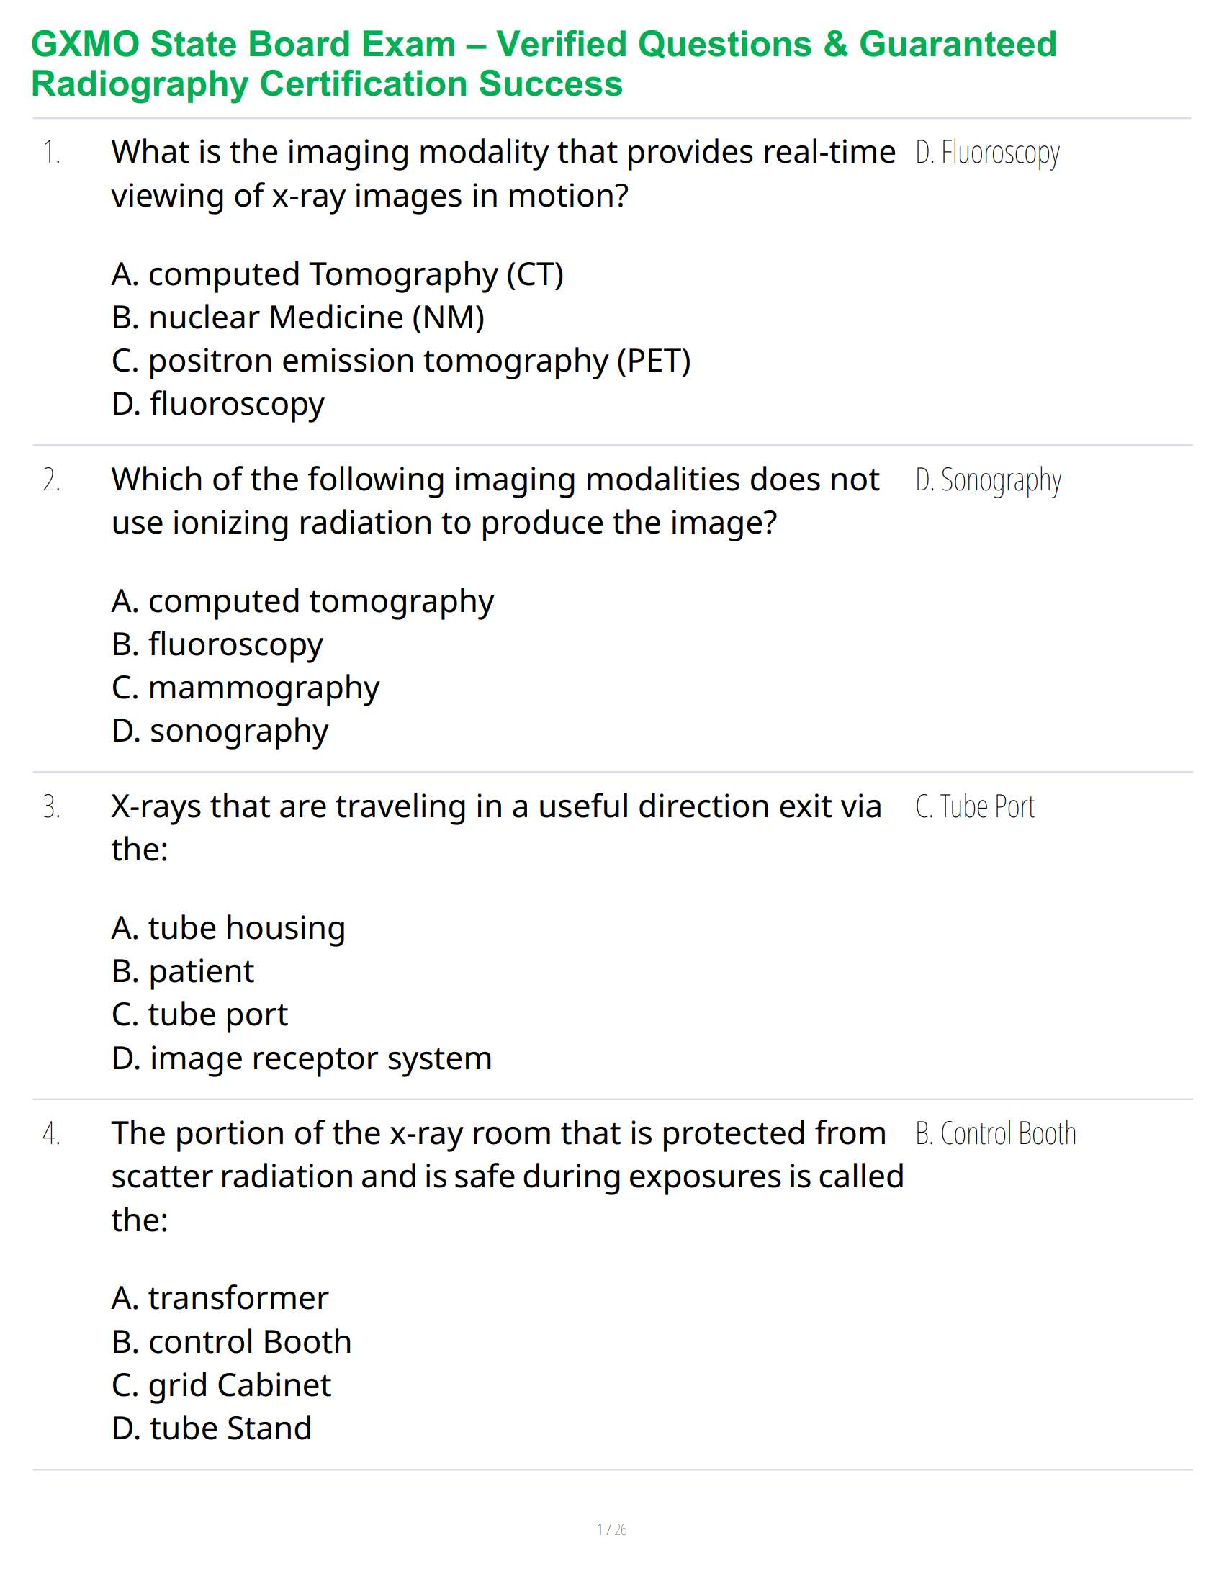Pick option D sonography in question 2
This screenshot has width=1224, height=1584.
(x=220, y=731)
